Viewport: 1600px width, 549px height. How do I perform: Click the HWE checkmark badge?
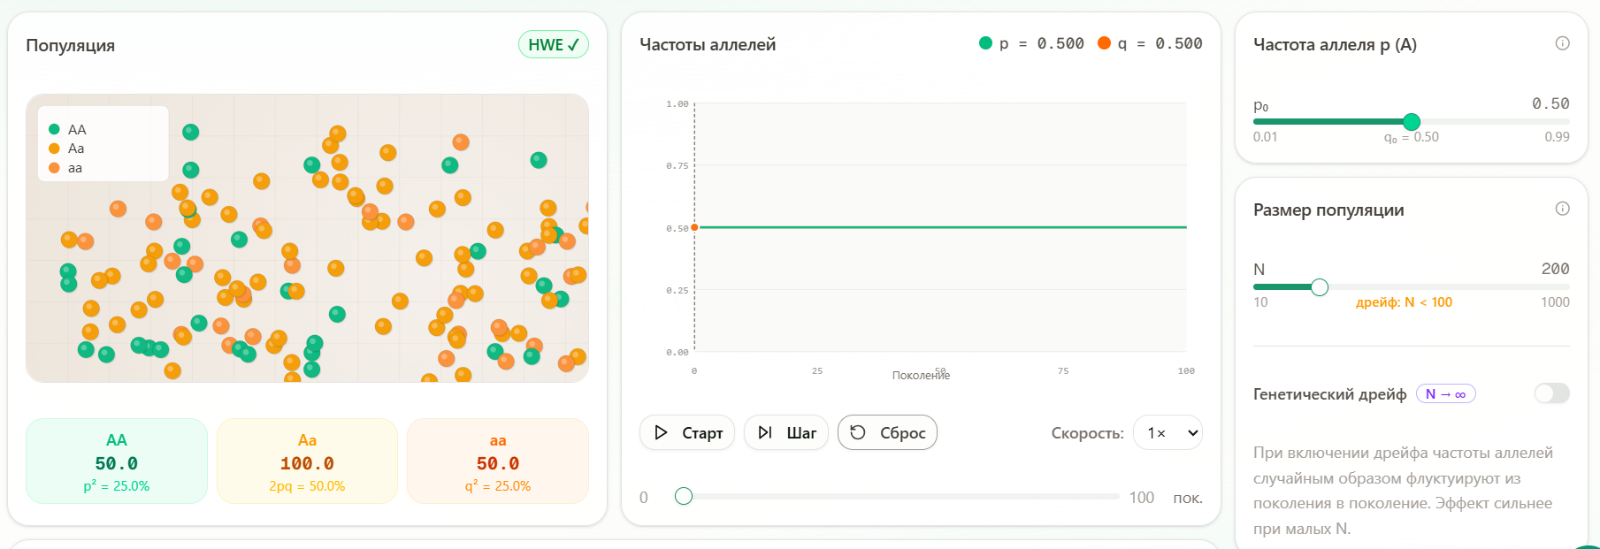[553, 44]
